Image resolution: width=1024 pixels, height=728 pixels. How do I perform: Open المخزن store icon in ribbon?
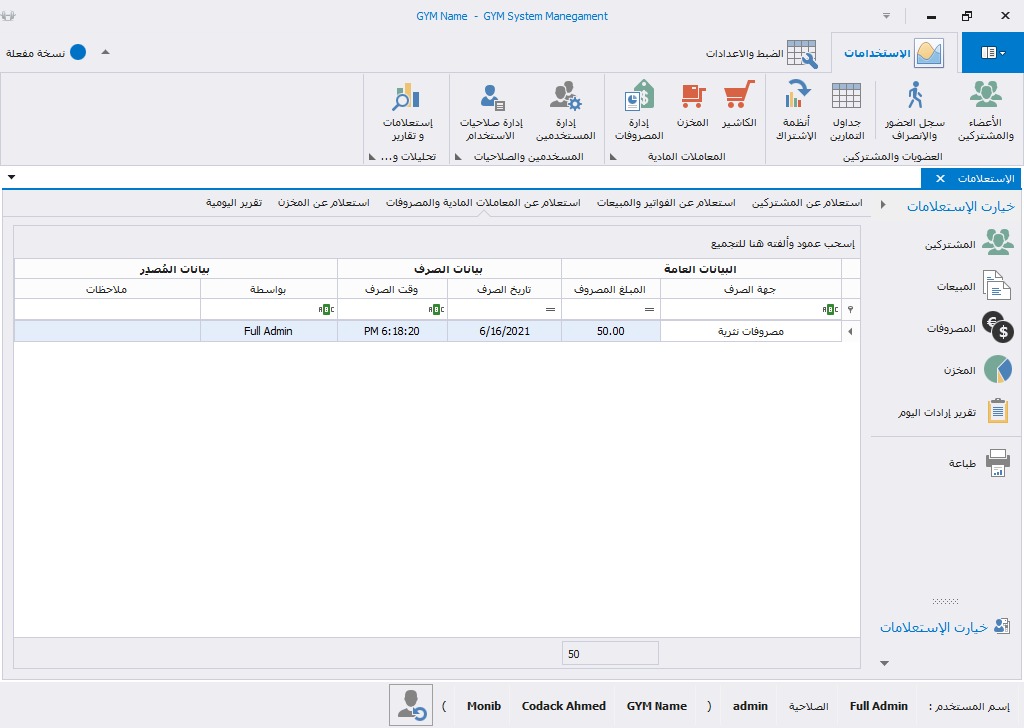693,103
